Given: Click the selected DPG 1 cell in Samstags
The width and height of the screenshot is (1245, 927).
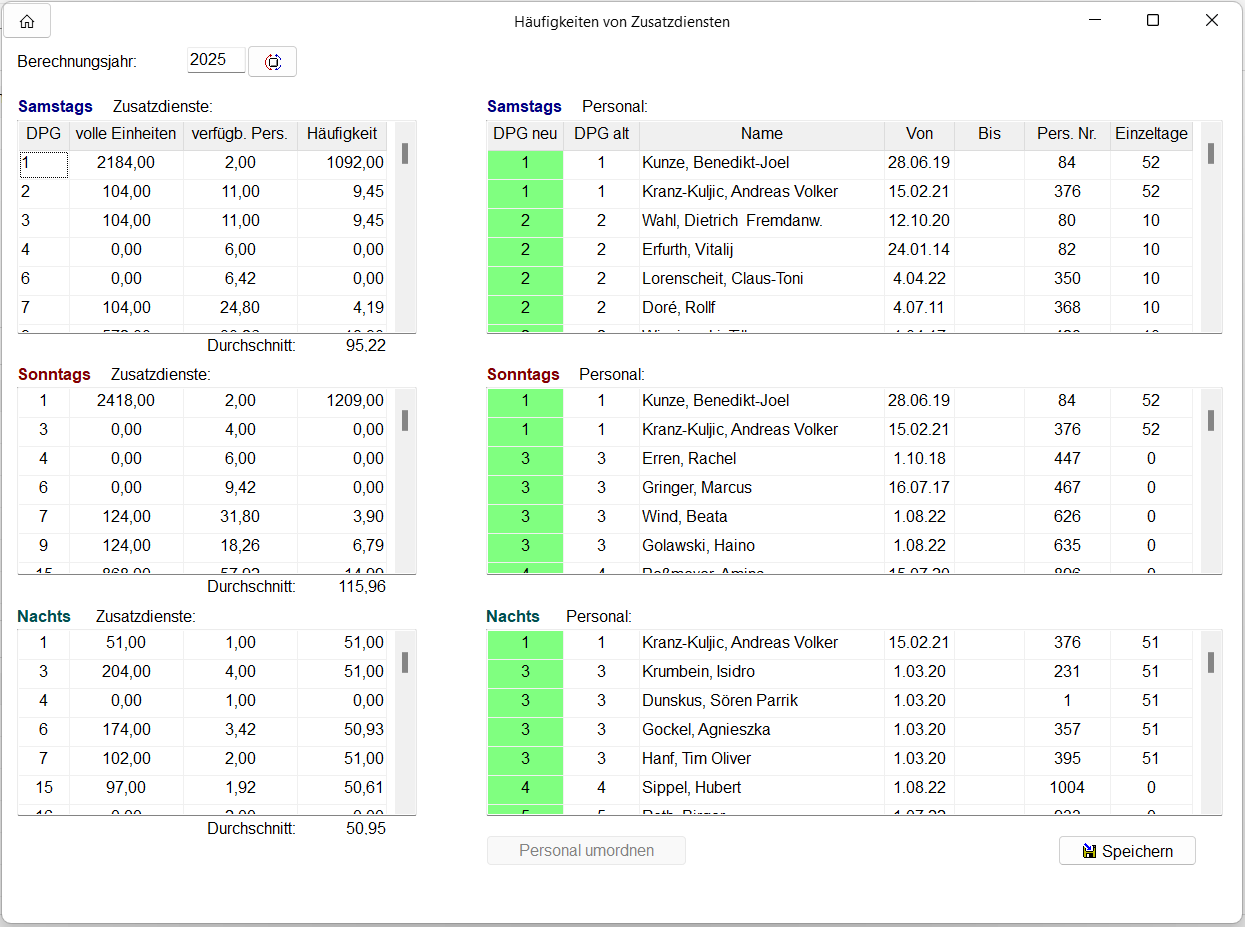Looking at the screenshot, I should [43, 163].
